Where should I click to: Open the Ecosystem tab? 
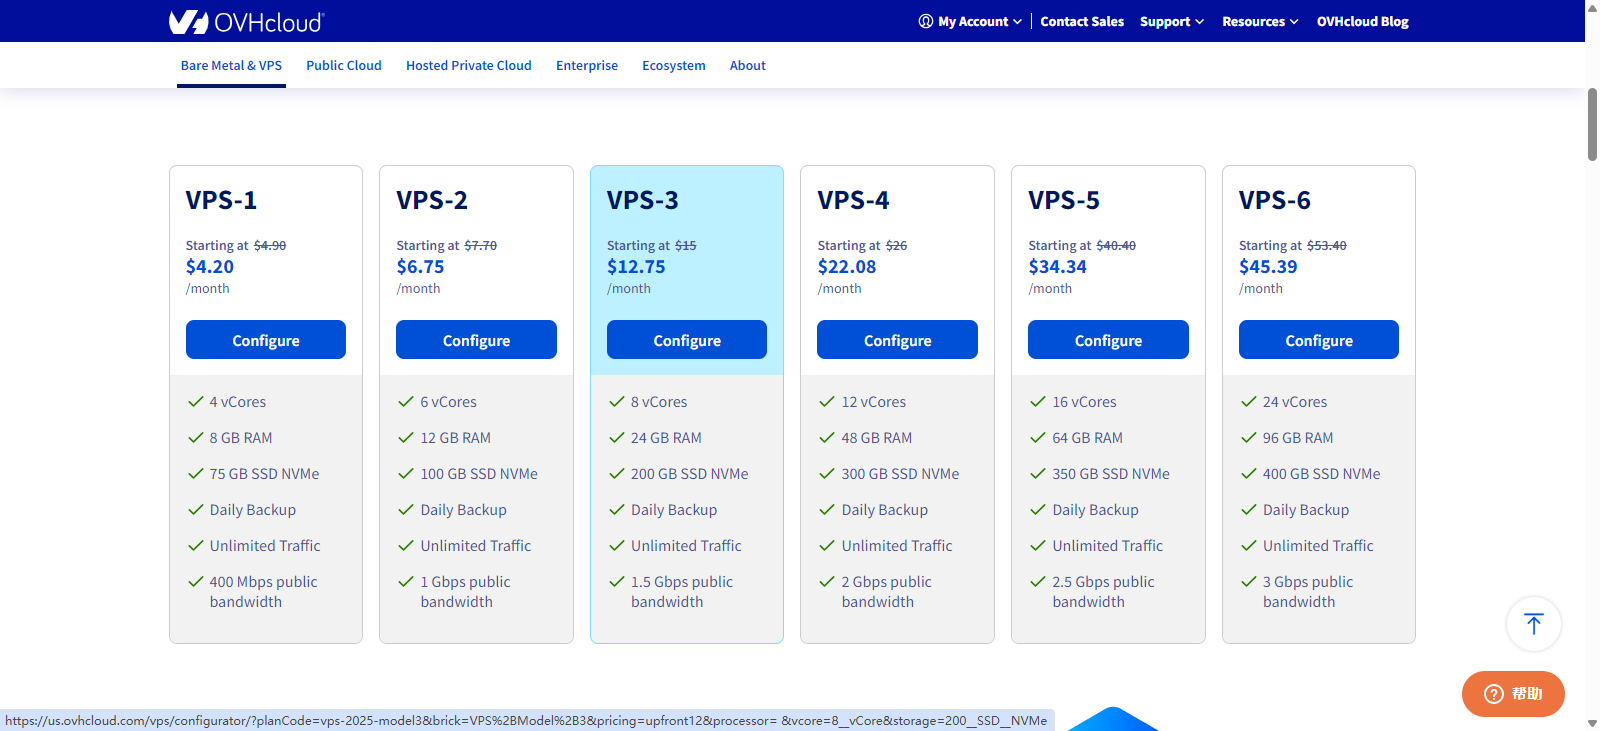(x=674, y=66)
